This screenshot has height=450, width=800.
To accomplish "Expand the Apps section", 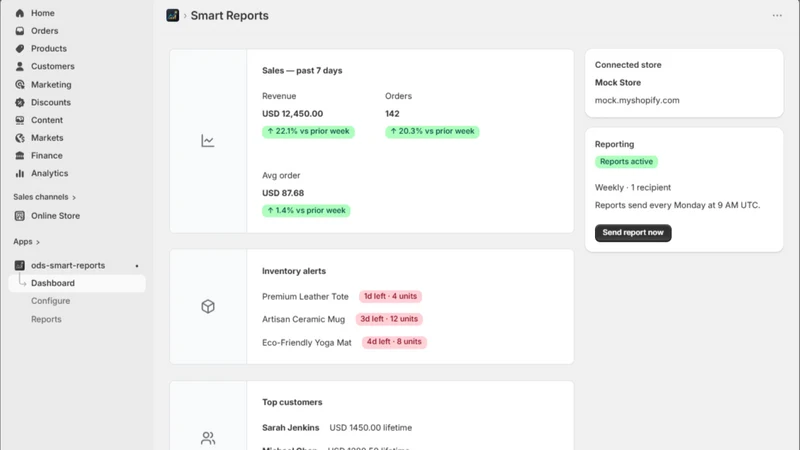I will coord(27,242).
